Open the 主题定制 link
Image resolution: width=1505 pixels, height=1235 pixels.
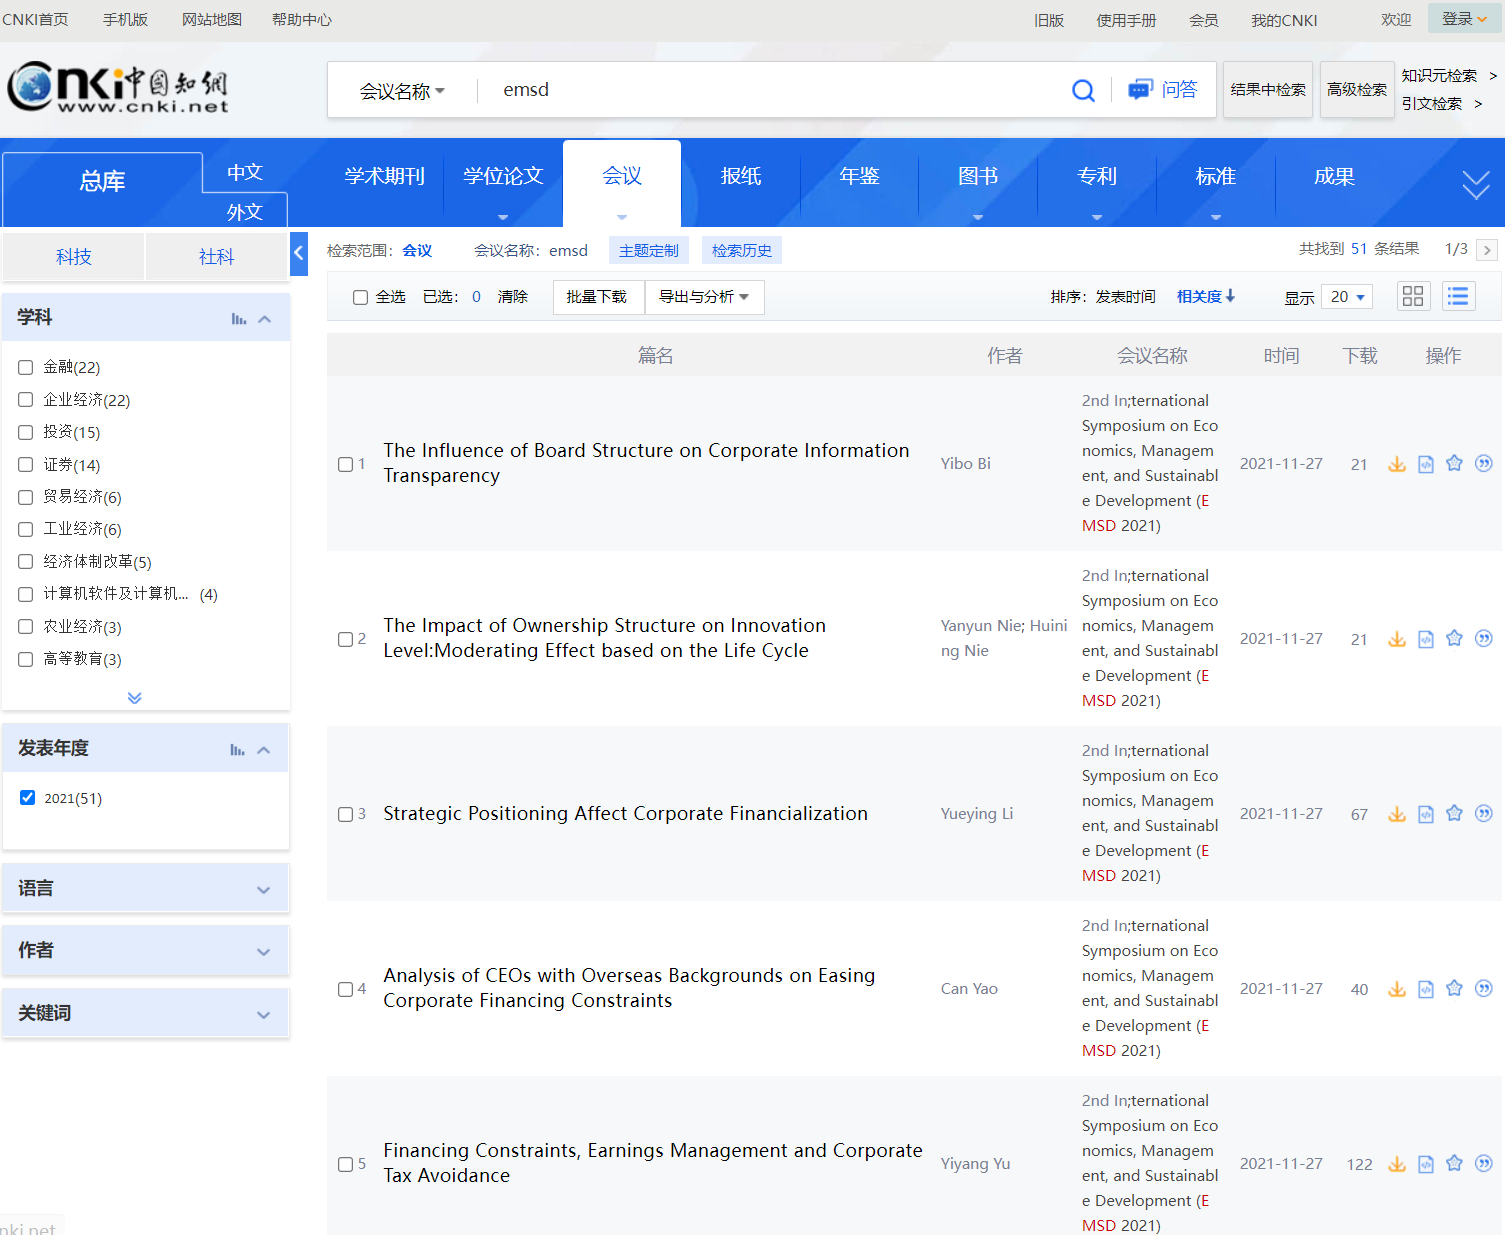pyautogui.click(x=649, y=251)
